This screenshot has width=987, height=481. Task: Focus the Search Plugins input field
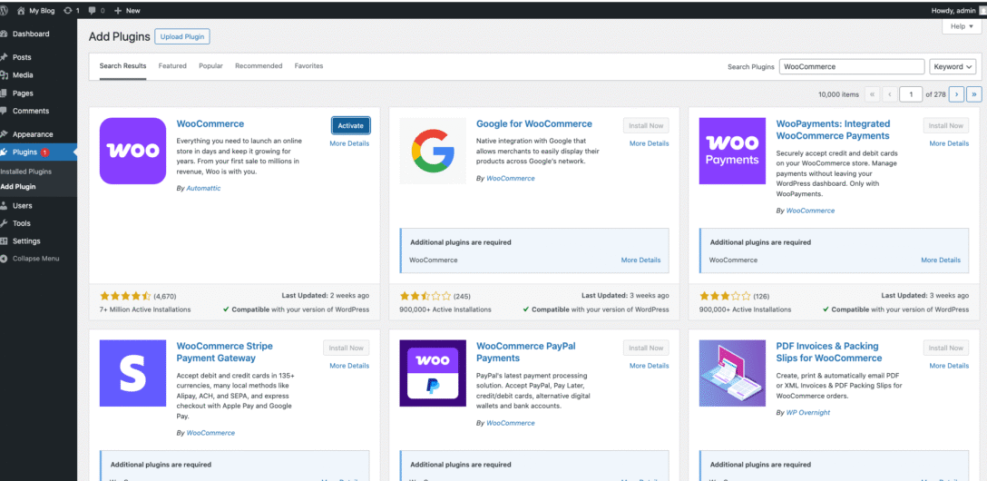tap(852, 67)
